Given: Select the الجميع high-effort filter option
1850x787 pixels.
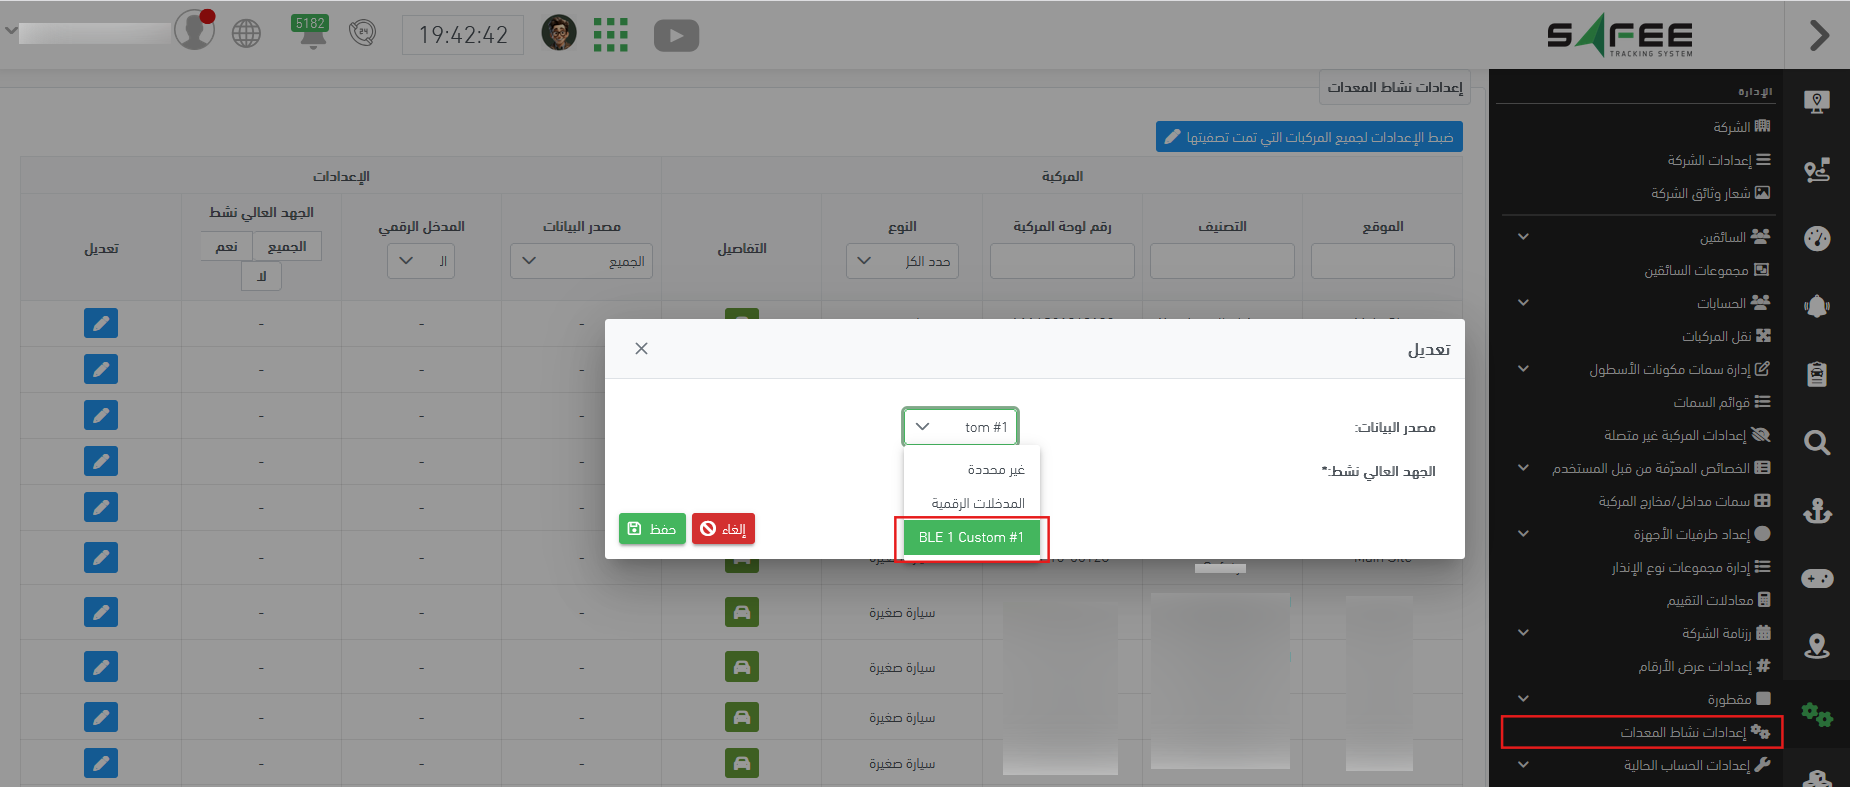Looking at the screenshot, I should coord(287,246).
